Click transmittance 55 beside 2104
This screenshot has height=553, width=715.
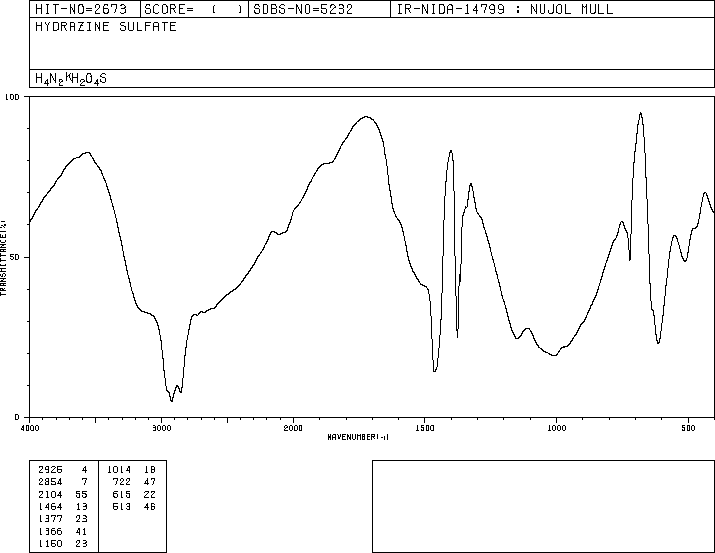click(x=81, y=494)
